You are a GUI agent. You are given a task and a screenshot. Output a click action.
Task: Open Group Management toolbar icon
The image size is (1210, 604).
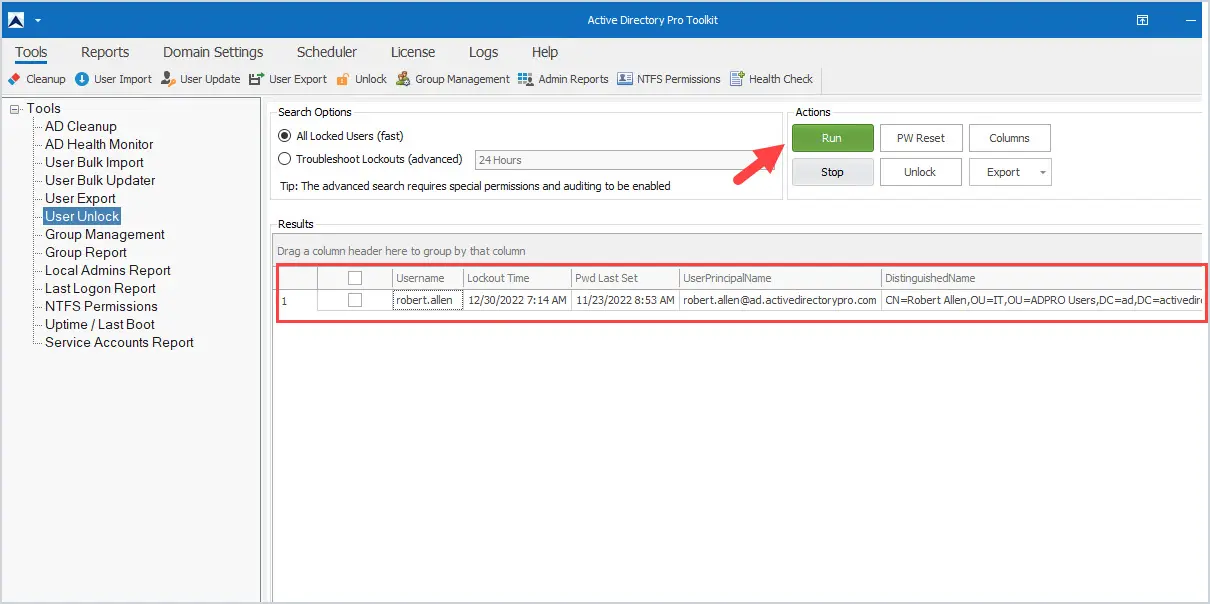click(403, 79)
